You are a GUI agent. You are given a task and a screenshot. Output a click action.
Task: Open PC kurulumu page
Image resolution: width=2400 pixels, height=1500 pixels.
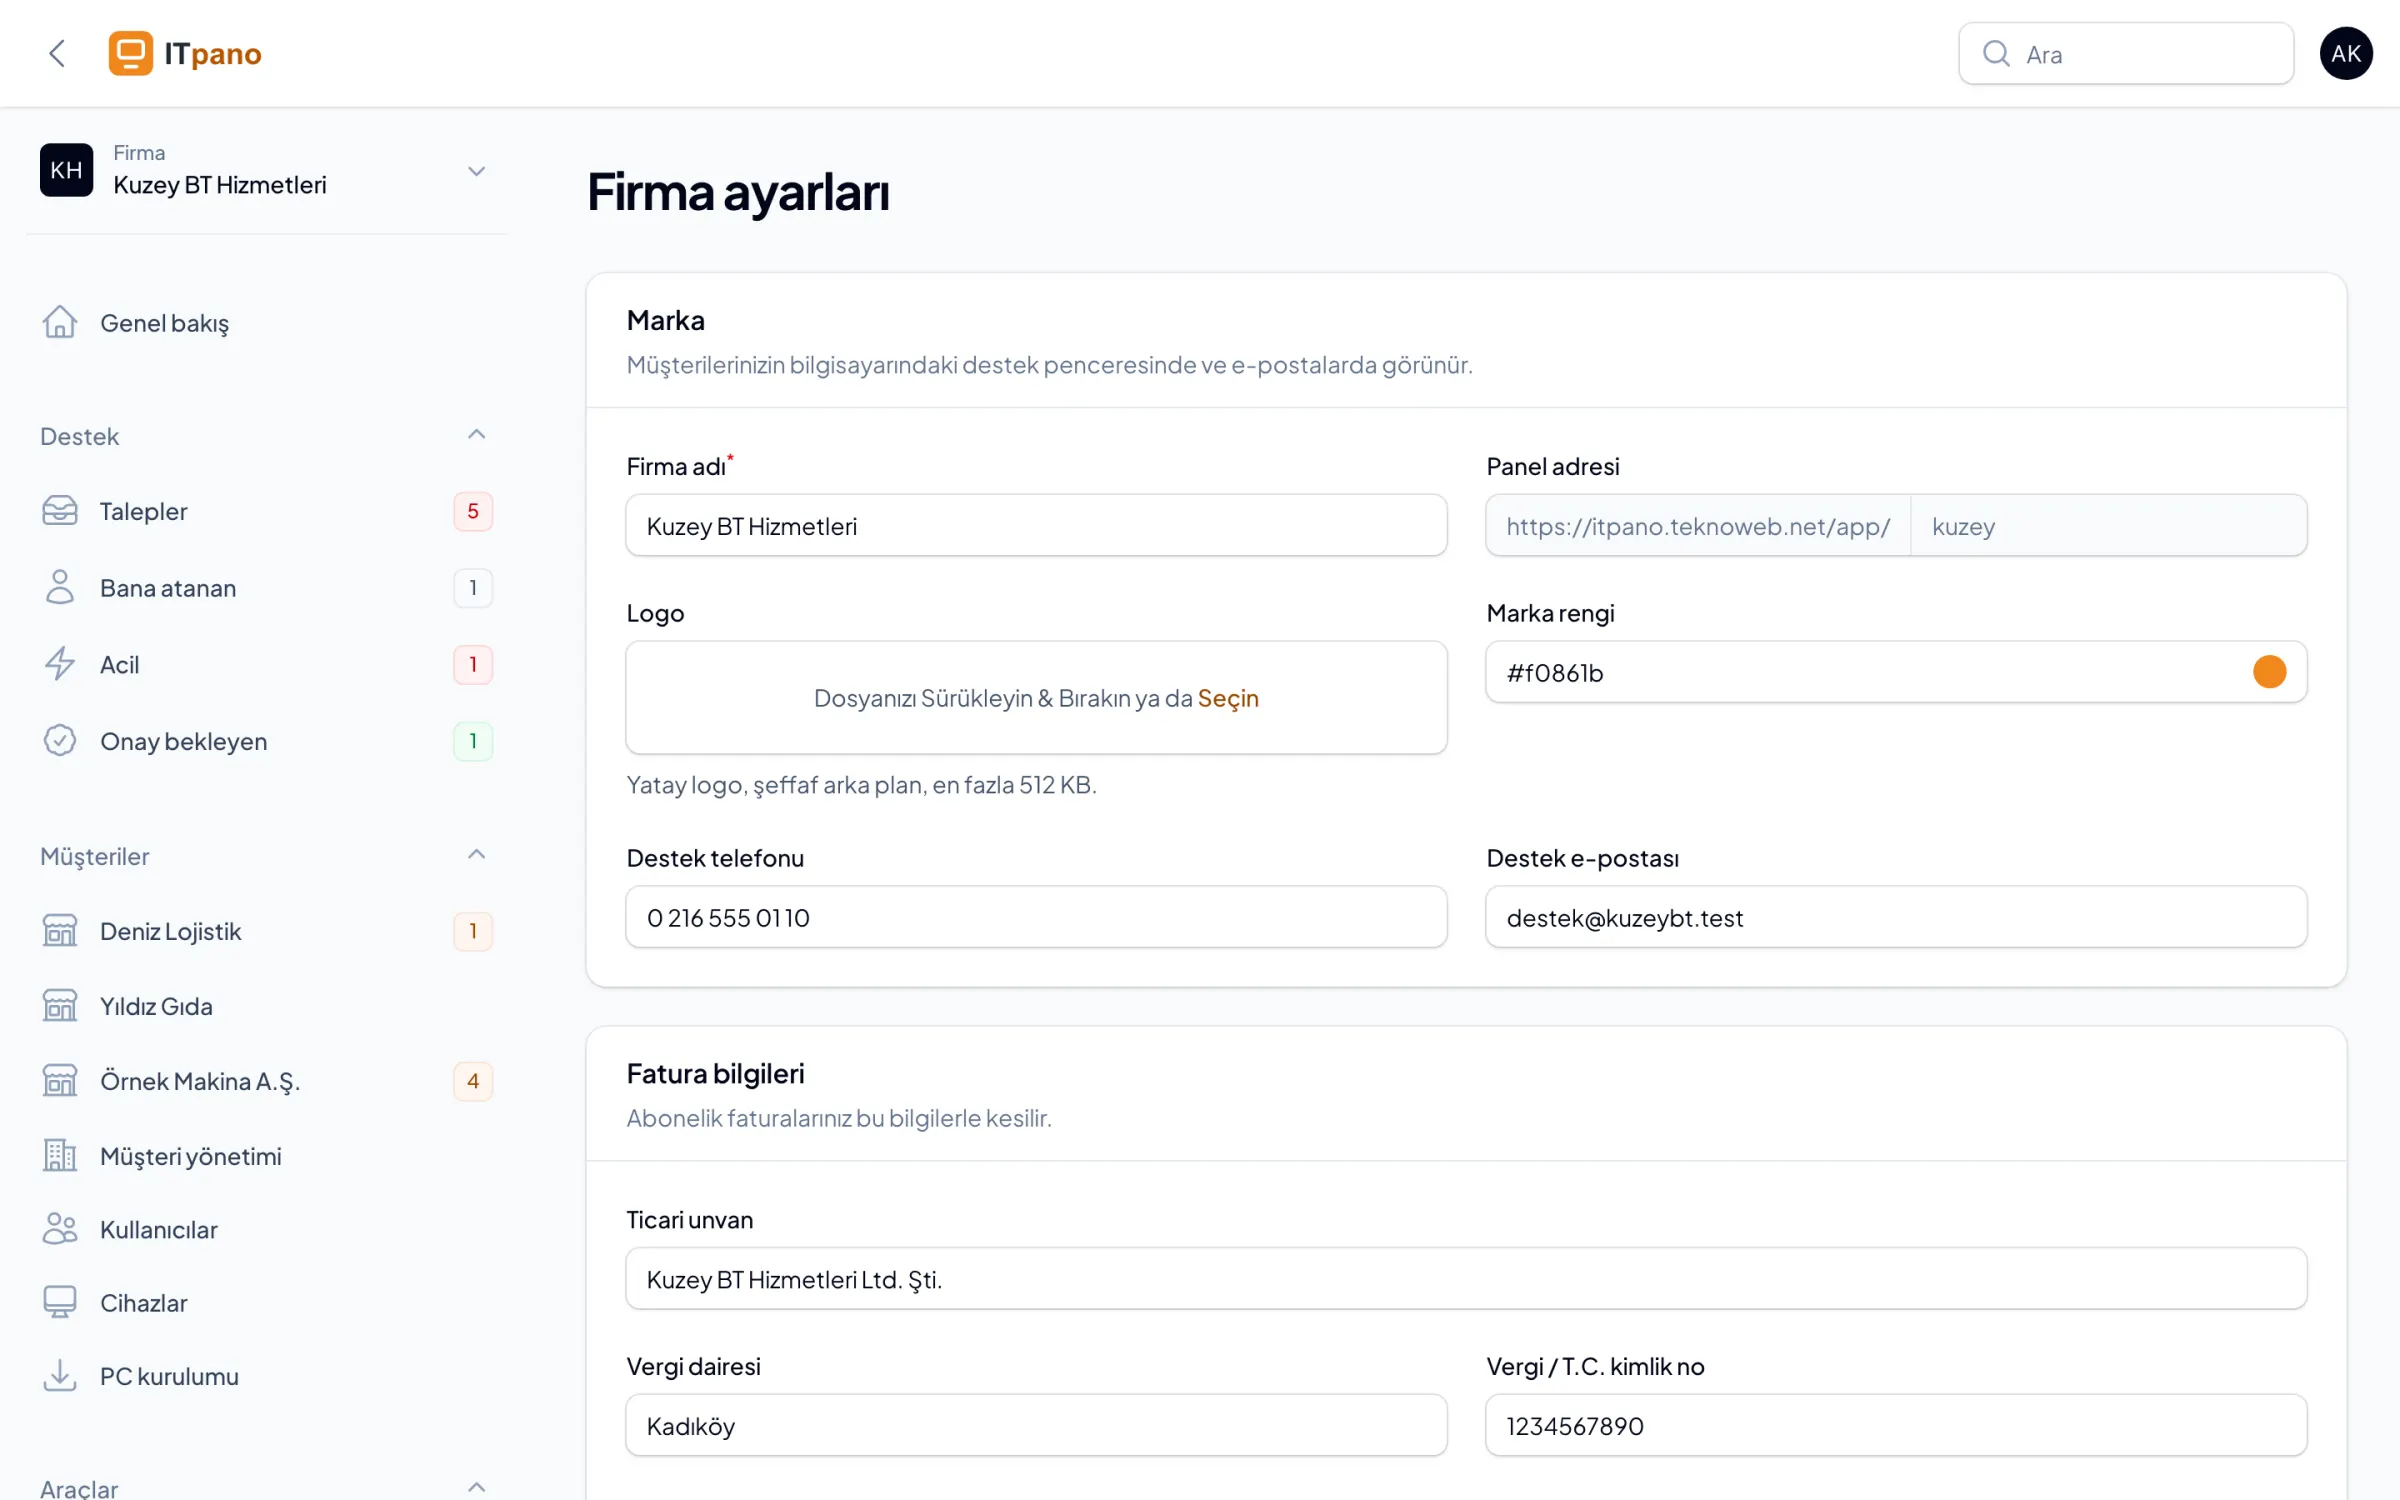266,1377
